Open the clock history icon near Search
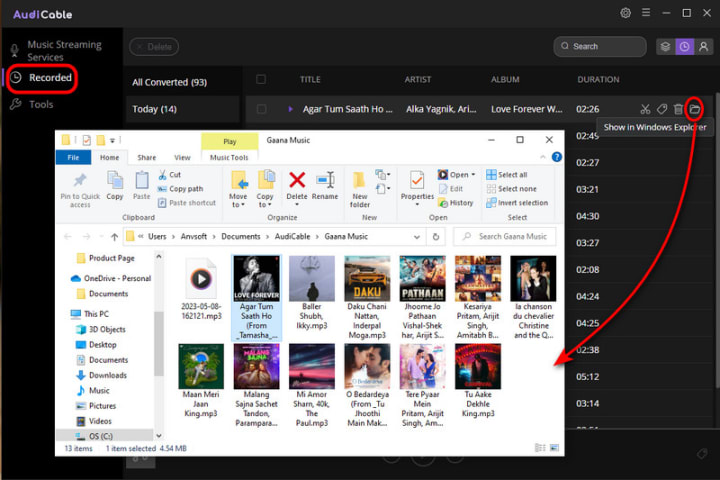The image size is (720, 480). point(684,46)
